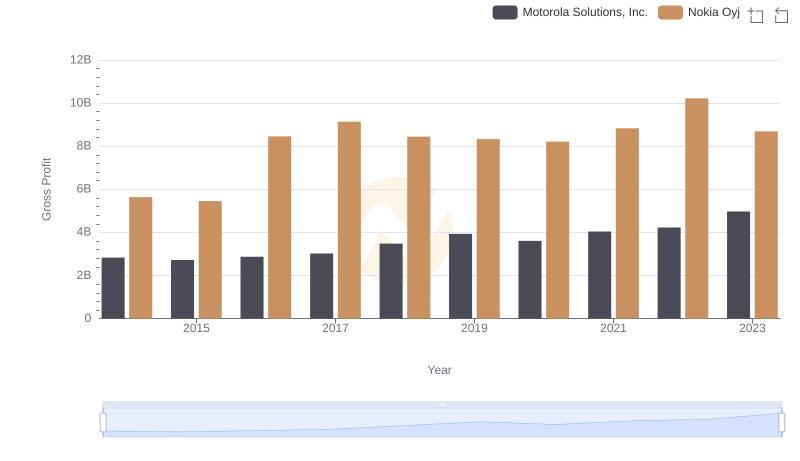Image resolution: width=800 pixels, height=461 pixels.
Task: Click the Nokia bar for 2015
Action: coord(210,260)
